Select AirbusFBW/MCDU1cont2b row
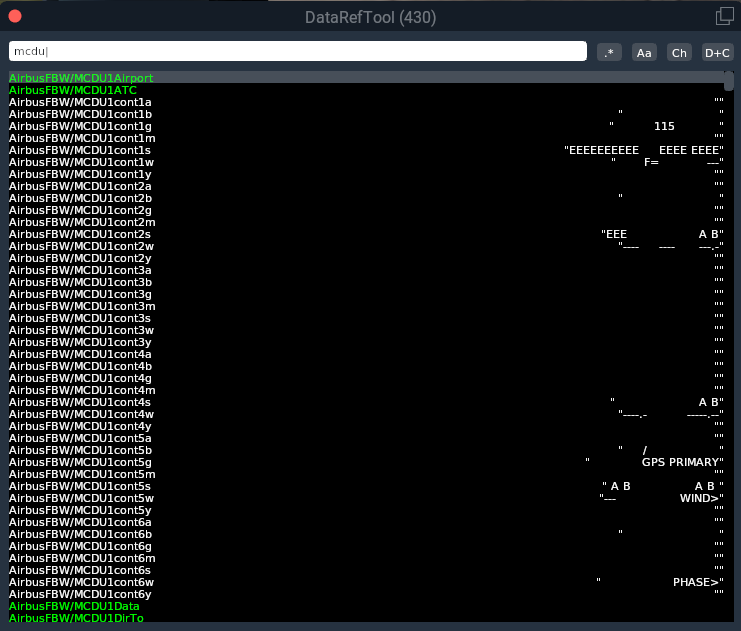 coord(366,198)
